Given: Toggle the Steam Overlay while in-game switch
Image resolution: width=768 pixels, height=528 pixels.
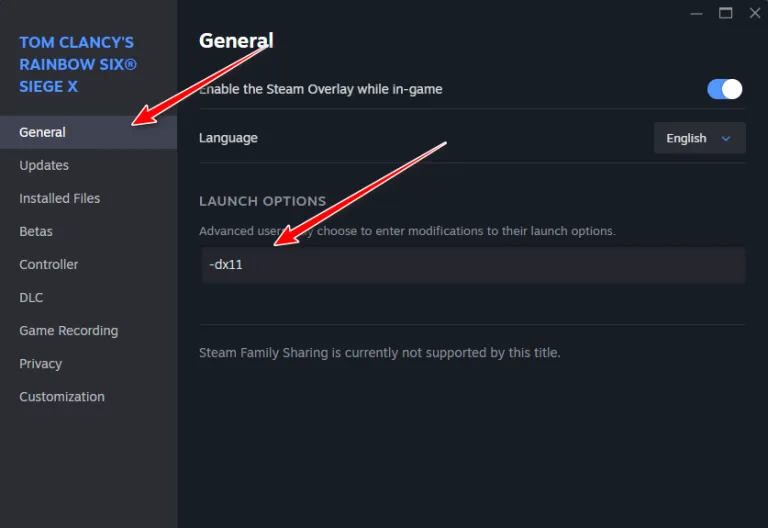Looking at the screenshot, I should [725, 89].
